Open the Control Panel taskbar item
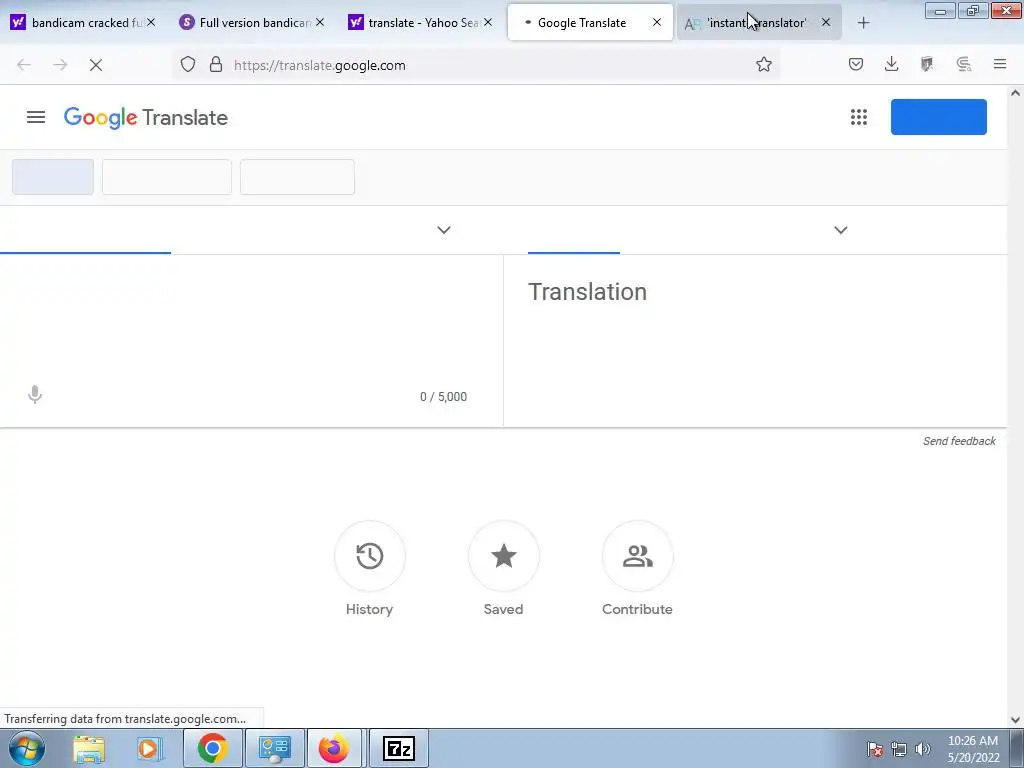1024x768 pixels. coord(274,748)
